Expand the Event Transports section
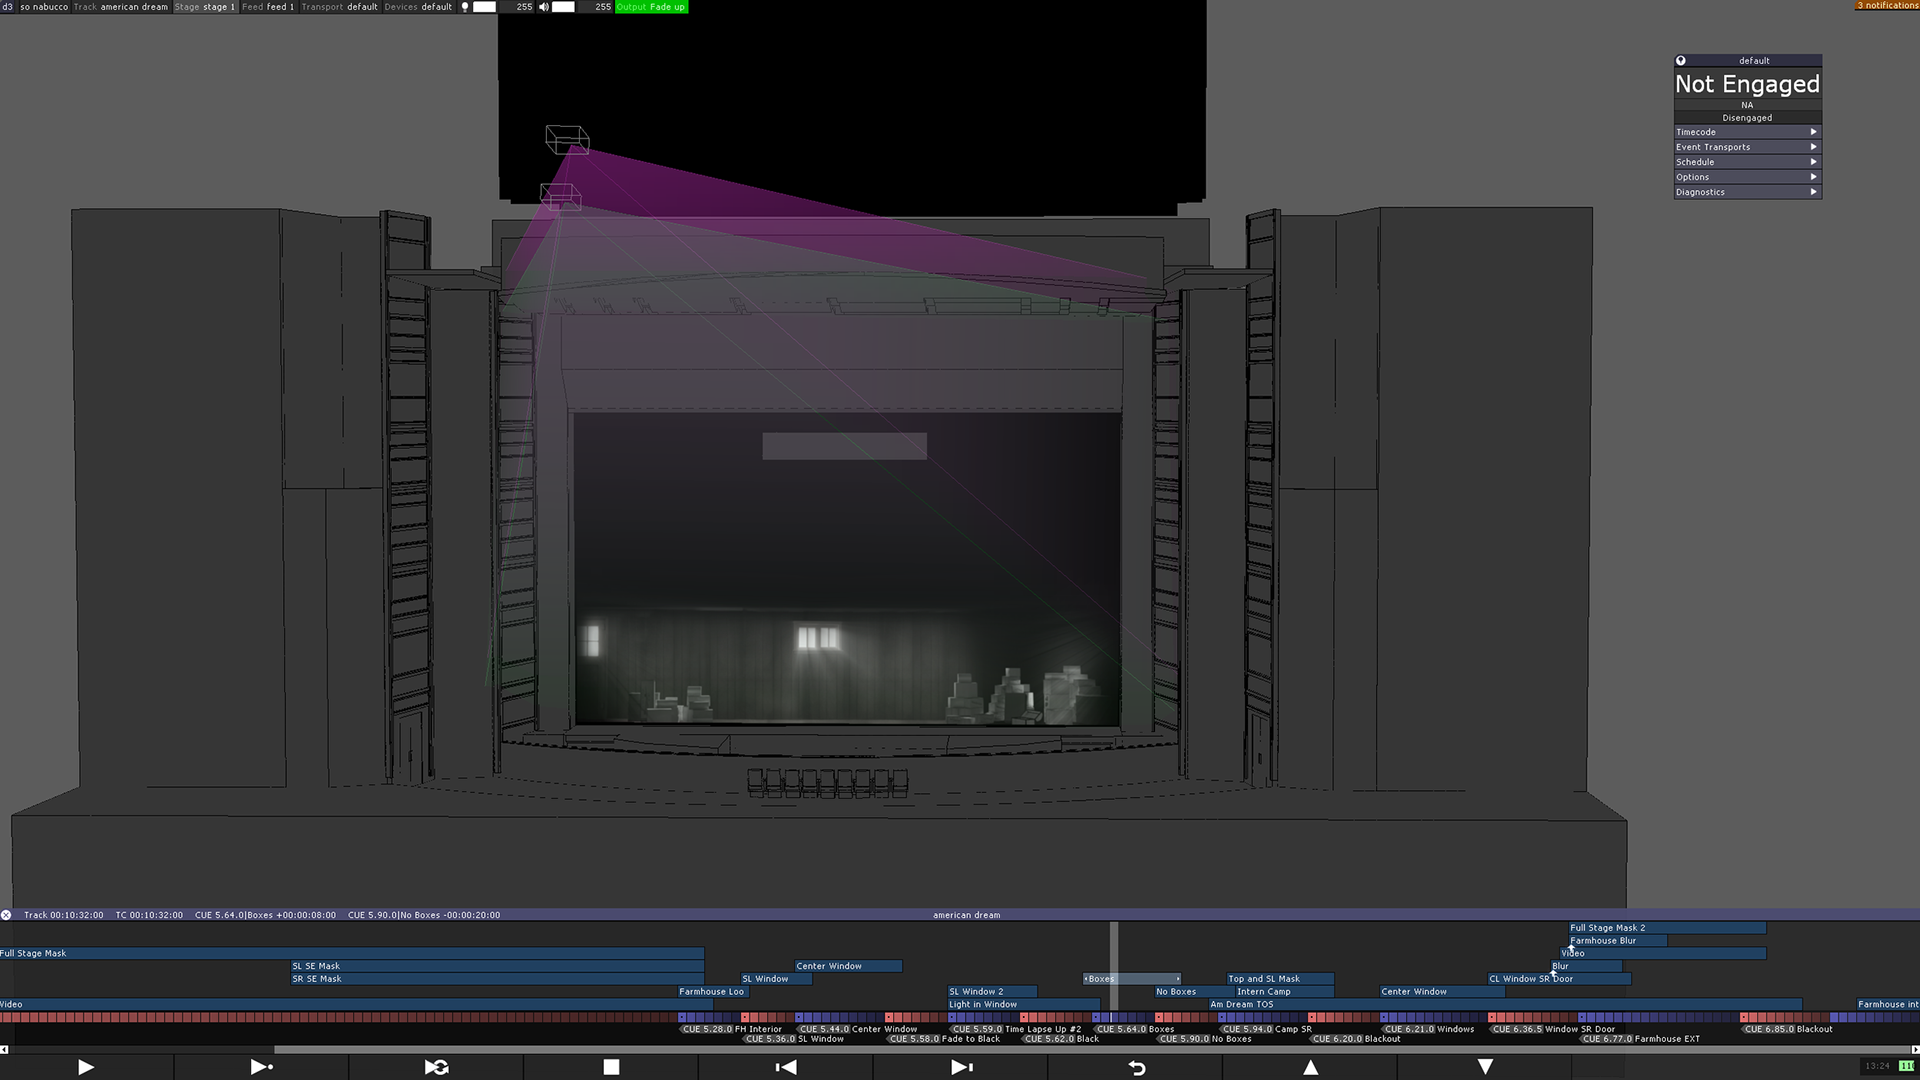The image size is (1920, 1080). coord(1747,147)
